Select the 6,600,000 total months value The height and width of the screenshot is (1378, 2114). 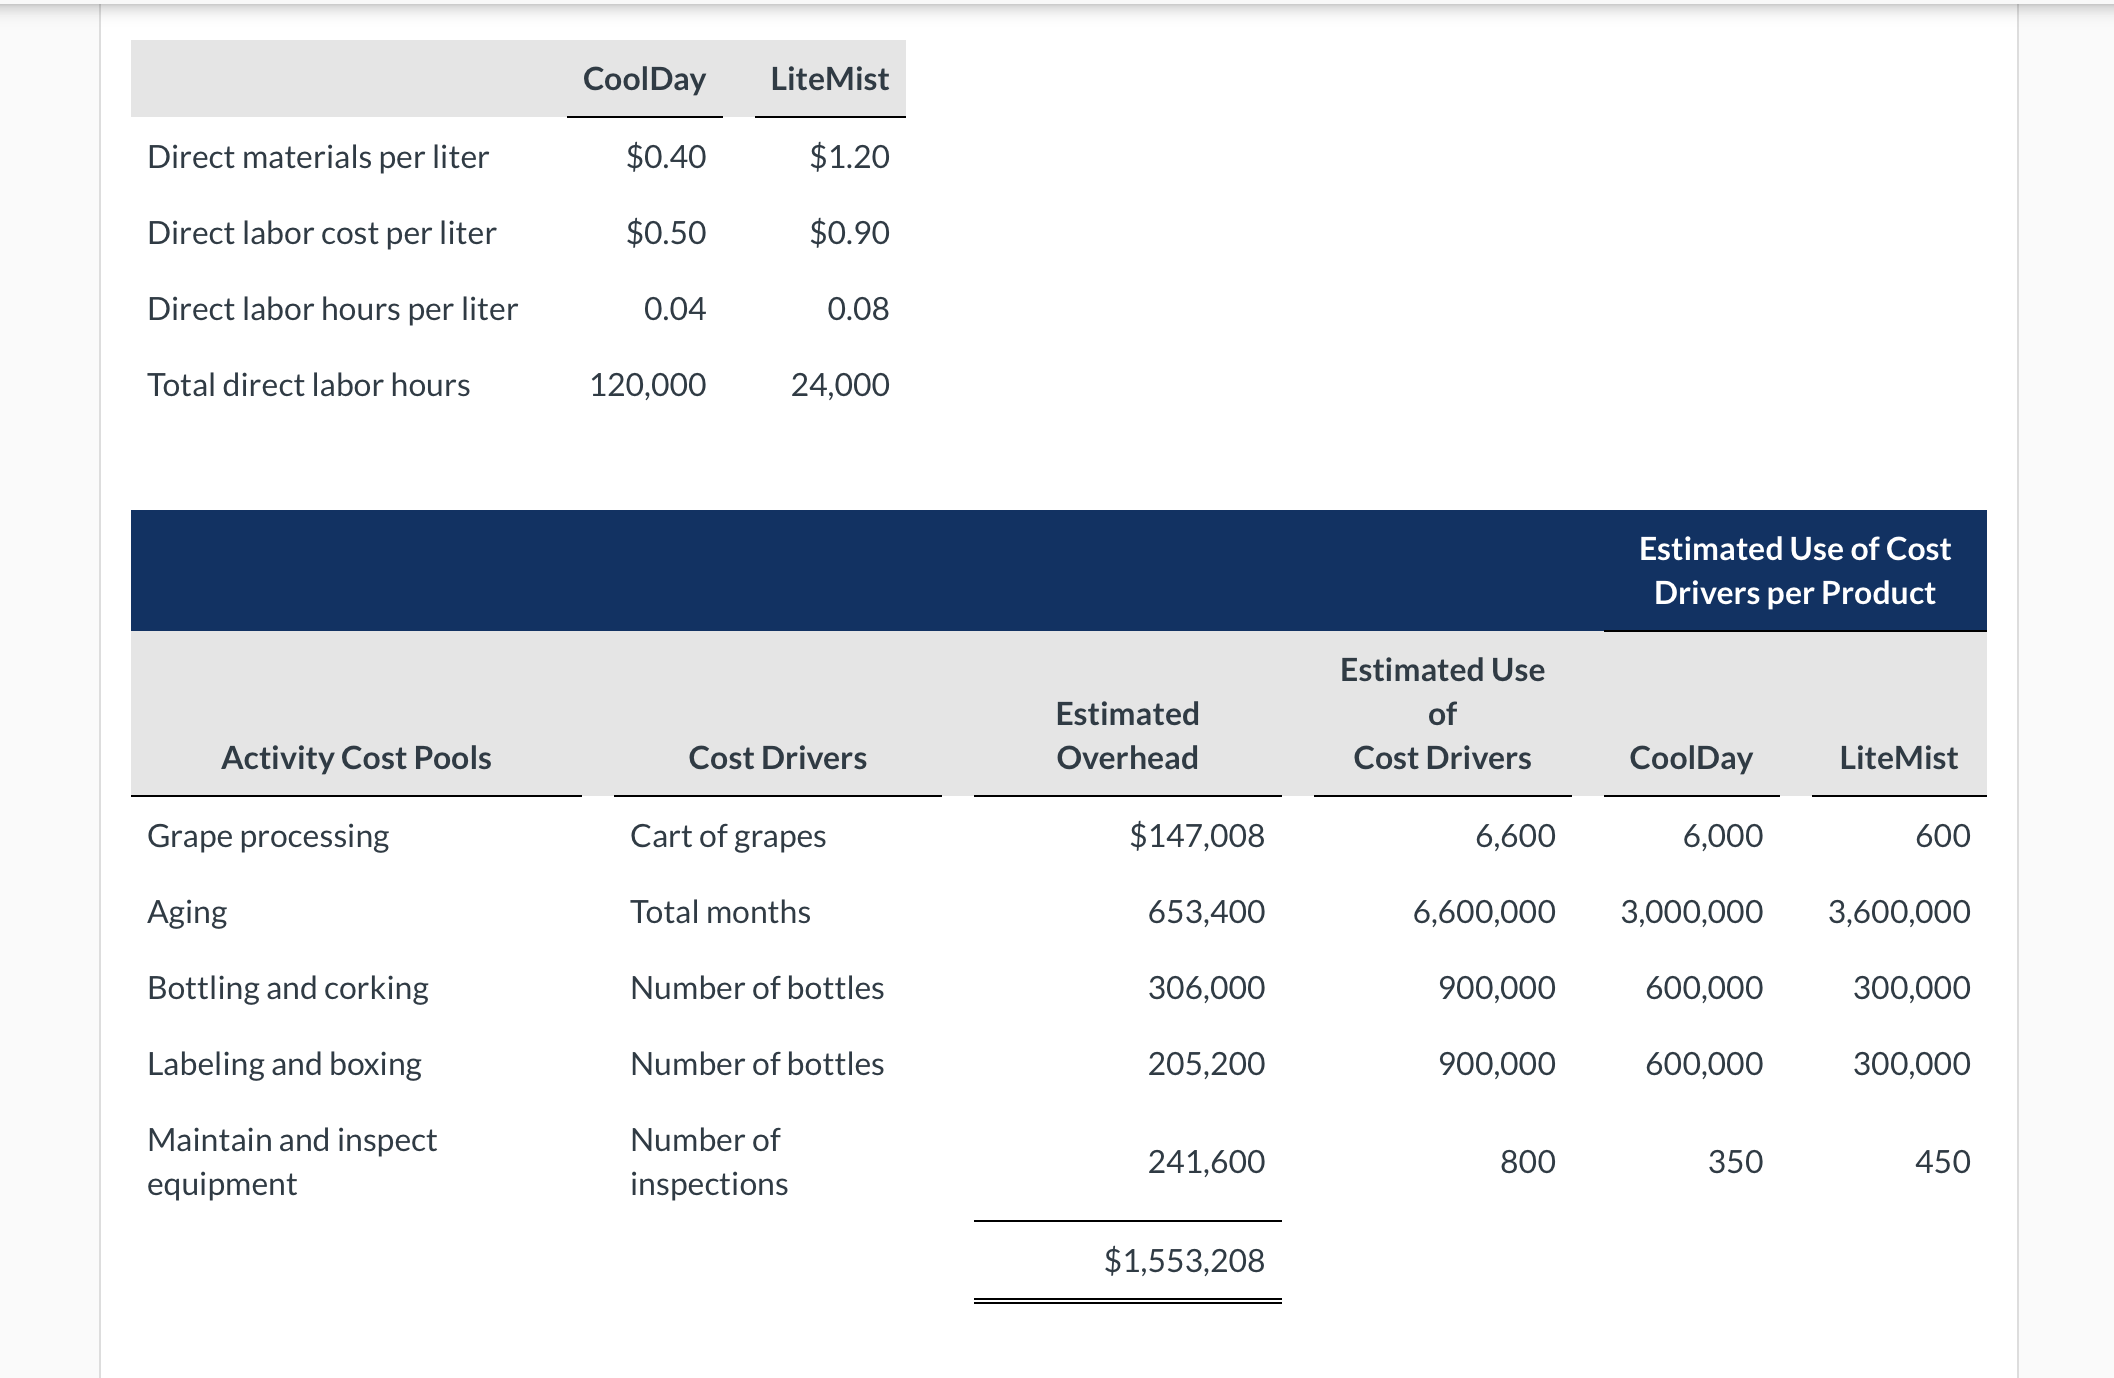click(1484, 911)
